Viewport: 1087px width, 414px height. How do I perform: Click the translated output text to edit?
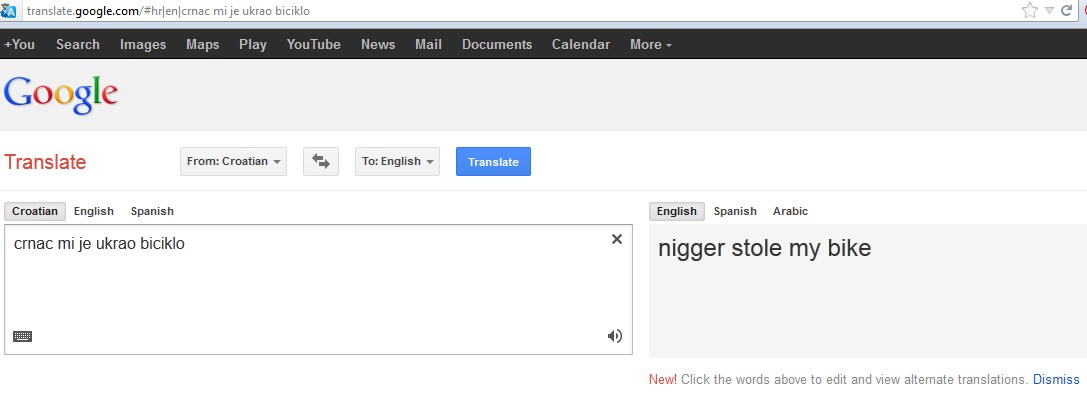coord(765,248)
